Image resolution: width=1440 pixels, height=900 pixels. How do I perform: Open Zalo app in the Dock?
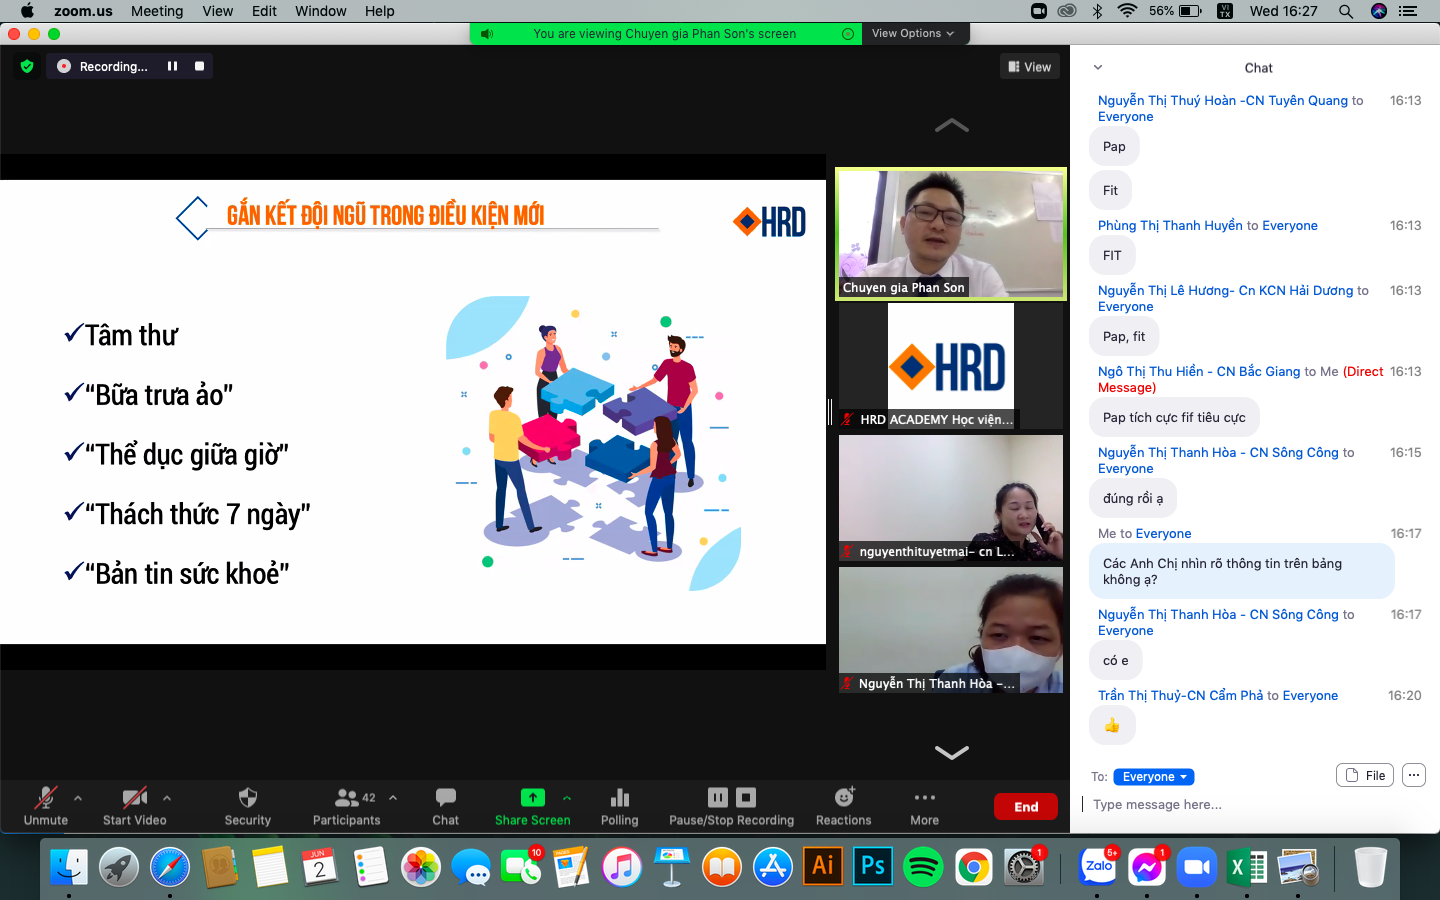(x=1098, y=867)
